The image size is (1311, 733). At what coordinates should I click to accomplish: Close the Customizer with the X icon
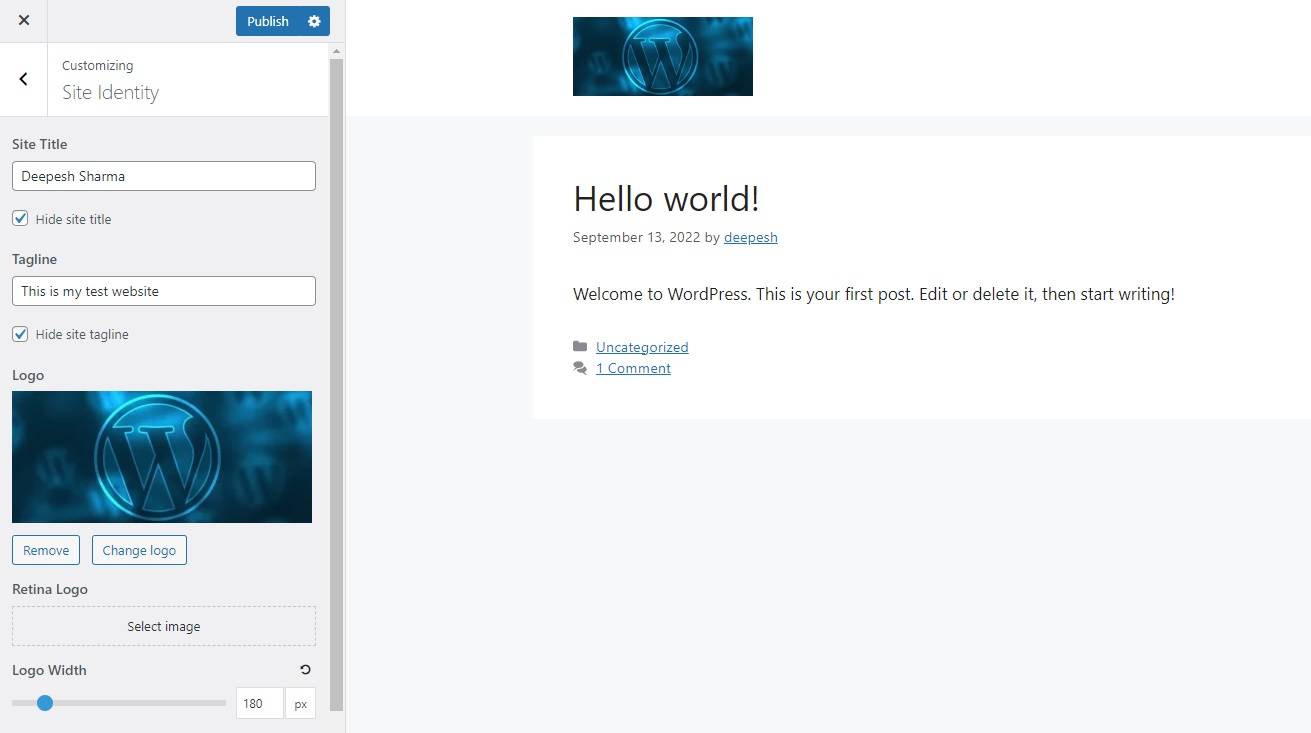(24, 21)
